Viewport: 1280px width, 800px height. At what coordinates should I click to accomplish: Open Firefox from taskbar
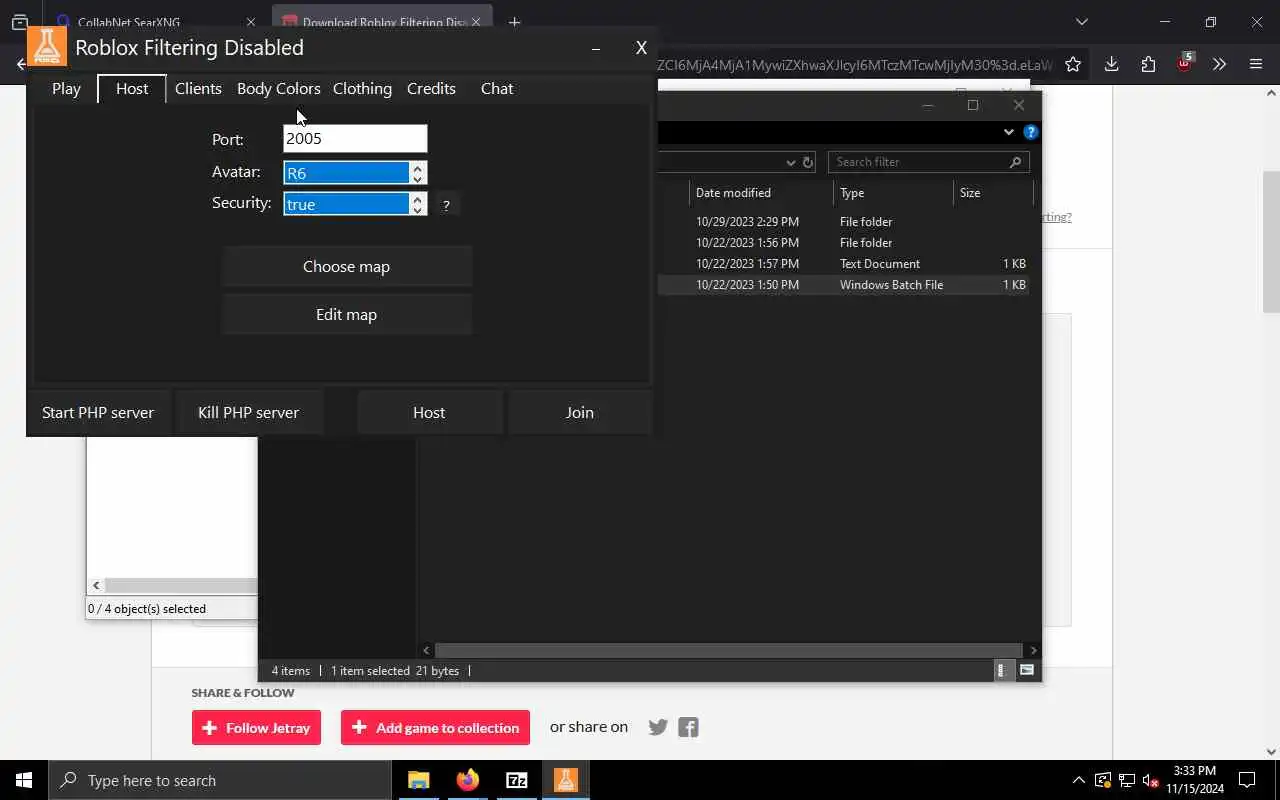[467, 780]
